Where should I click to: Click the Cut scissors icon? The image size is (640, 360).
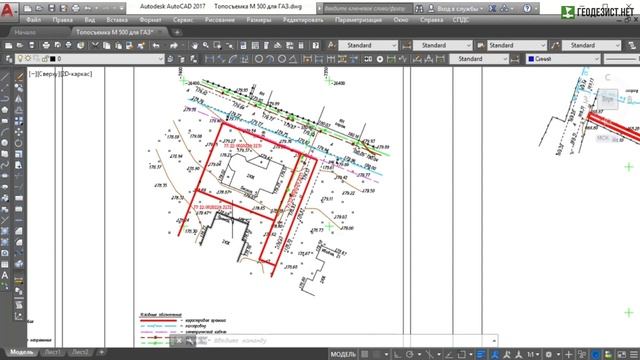(95, 45)
